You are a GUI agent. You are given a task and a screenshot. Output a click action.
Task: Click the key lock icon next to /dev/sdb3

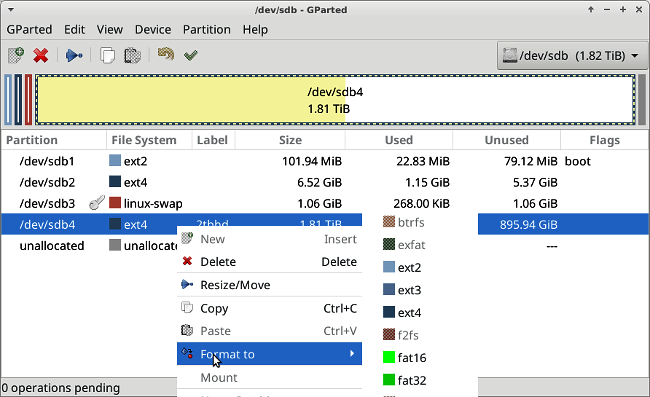click(97, 203)
